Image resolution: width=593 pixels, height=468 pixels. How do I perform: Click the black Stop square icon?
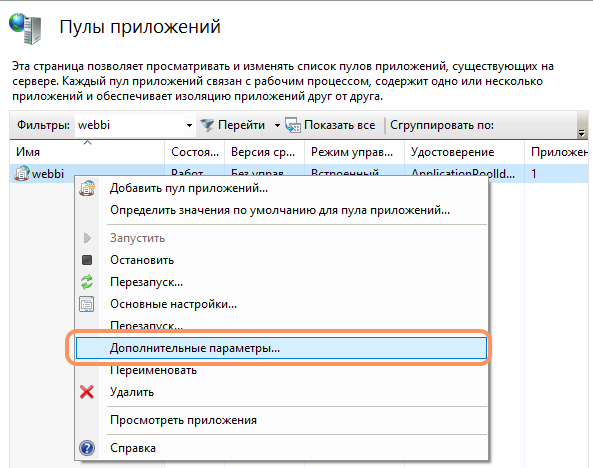(x=87, y=260)
